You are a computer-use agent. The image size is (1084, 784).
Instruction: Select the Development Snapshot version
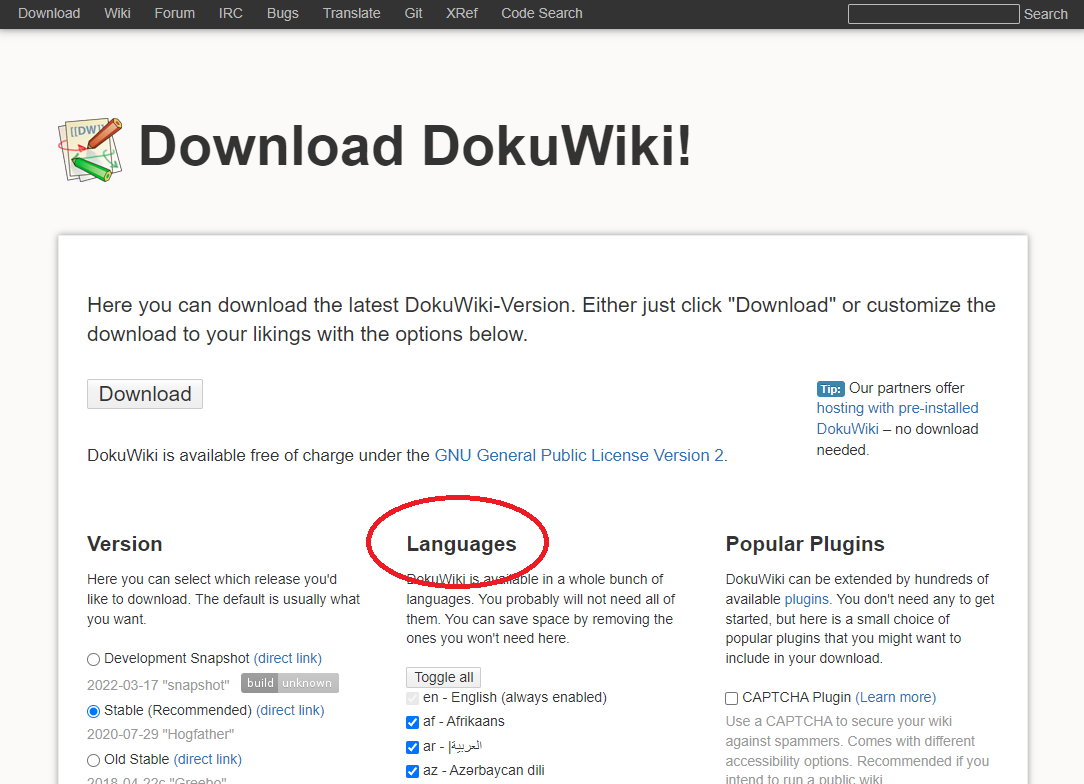[93, 658]
